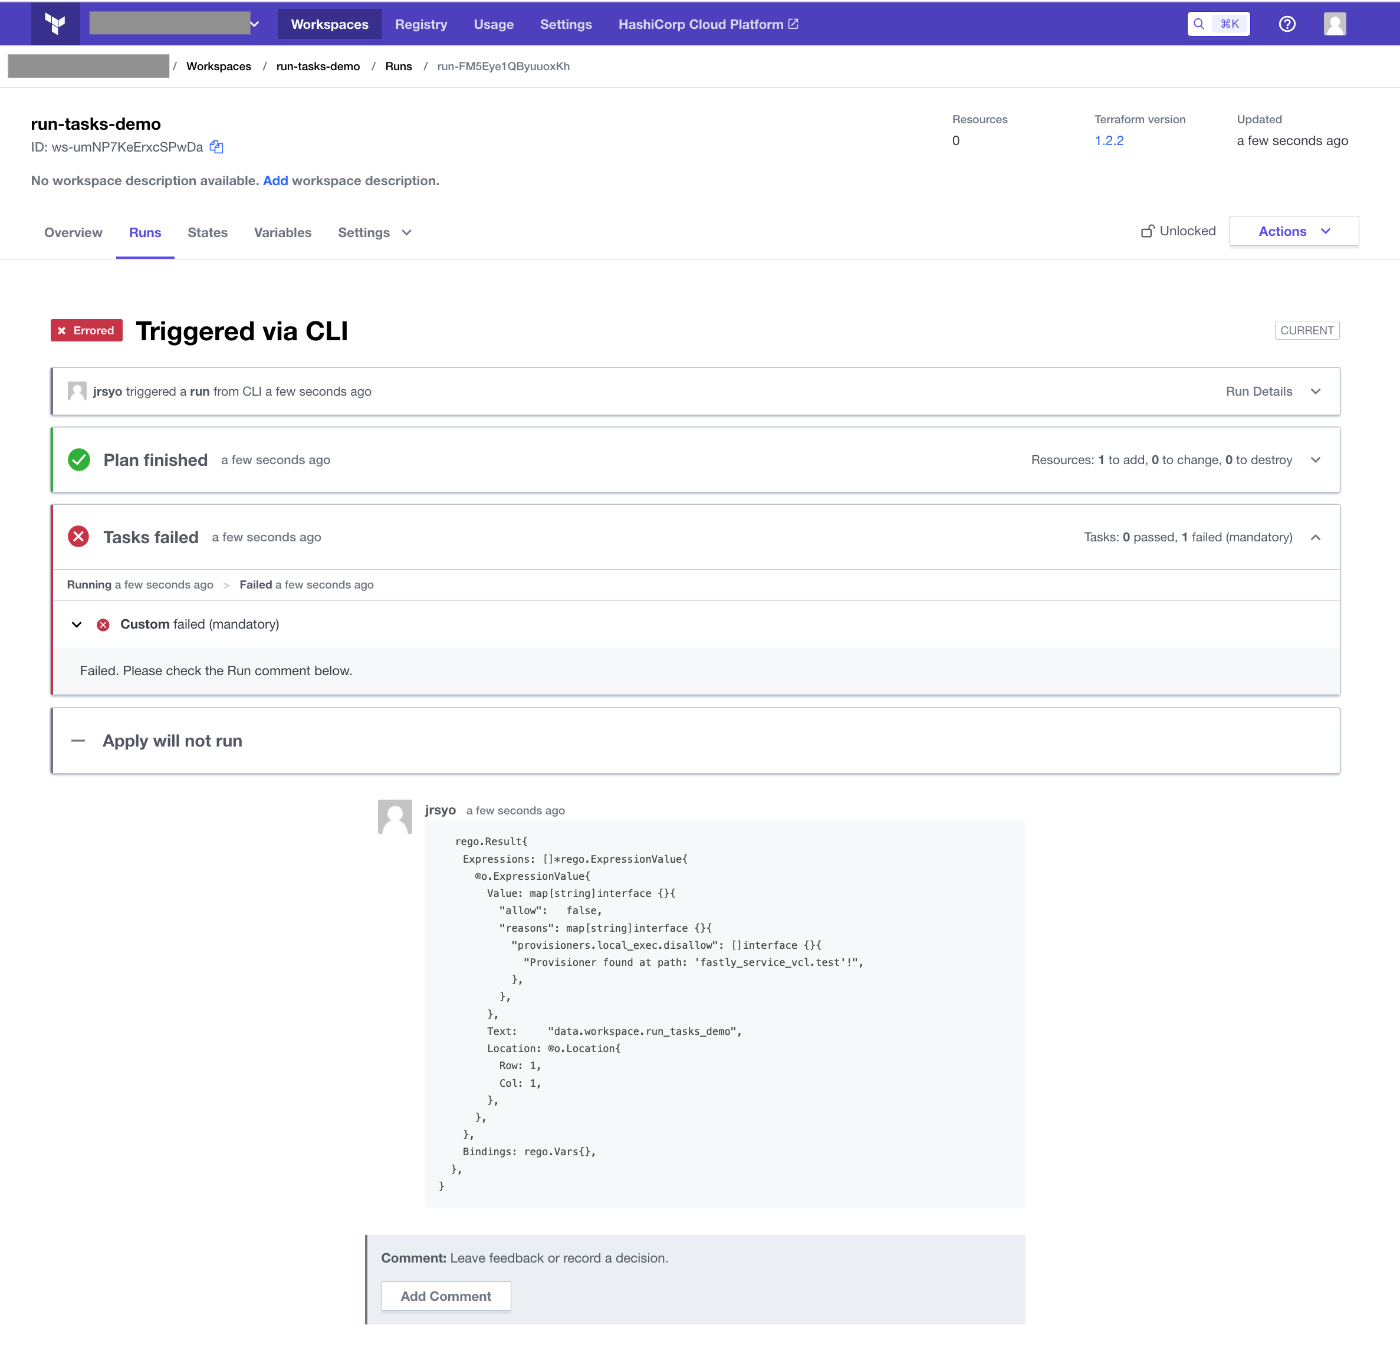The height and width of the screenshot is (1361, 1400).
Task: Open the help question mark icon
Action: coord(1287,24)
